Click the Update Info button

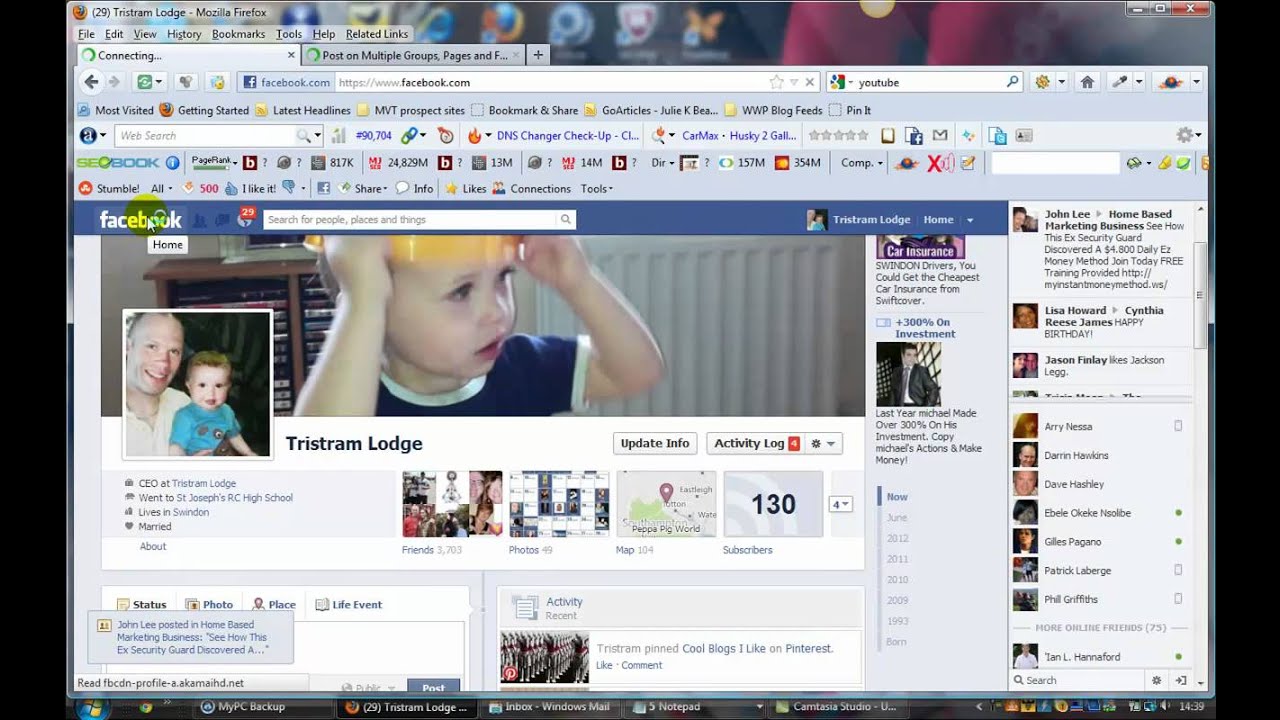click(x=655, y=443)
